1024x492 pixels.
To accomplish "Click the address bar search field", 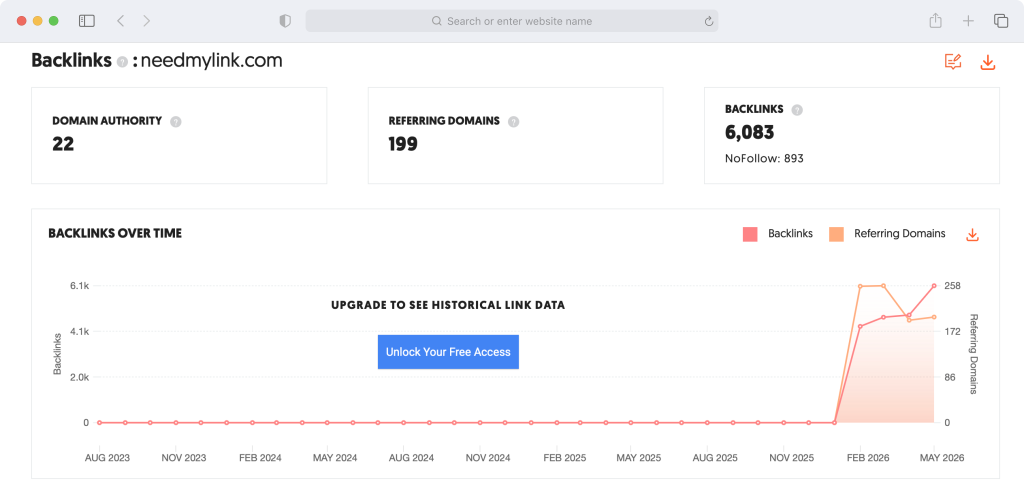I will [x=512, y=21].
